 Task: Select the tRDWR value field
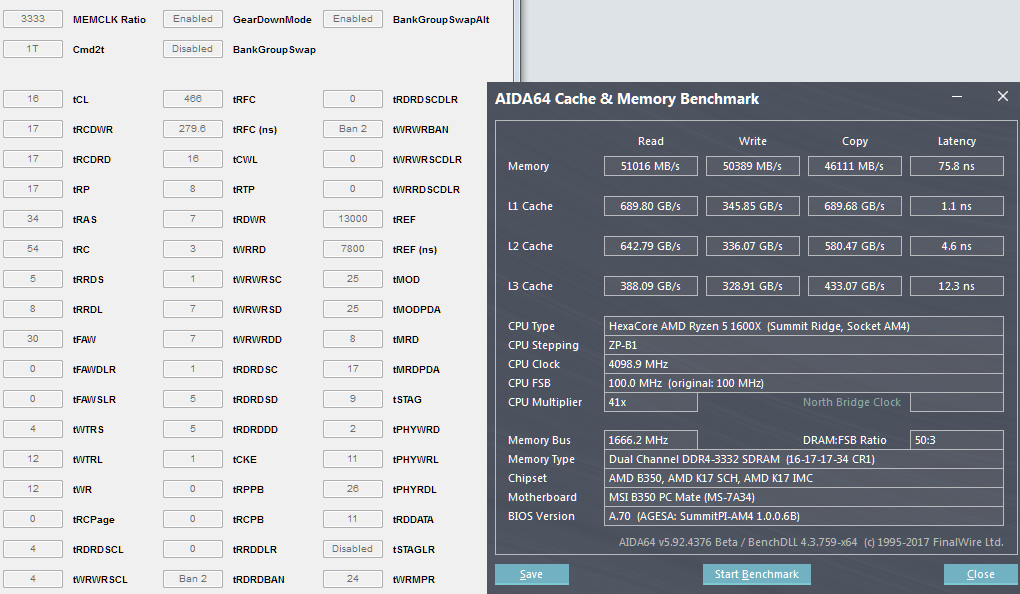pos(193,219)
